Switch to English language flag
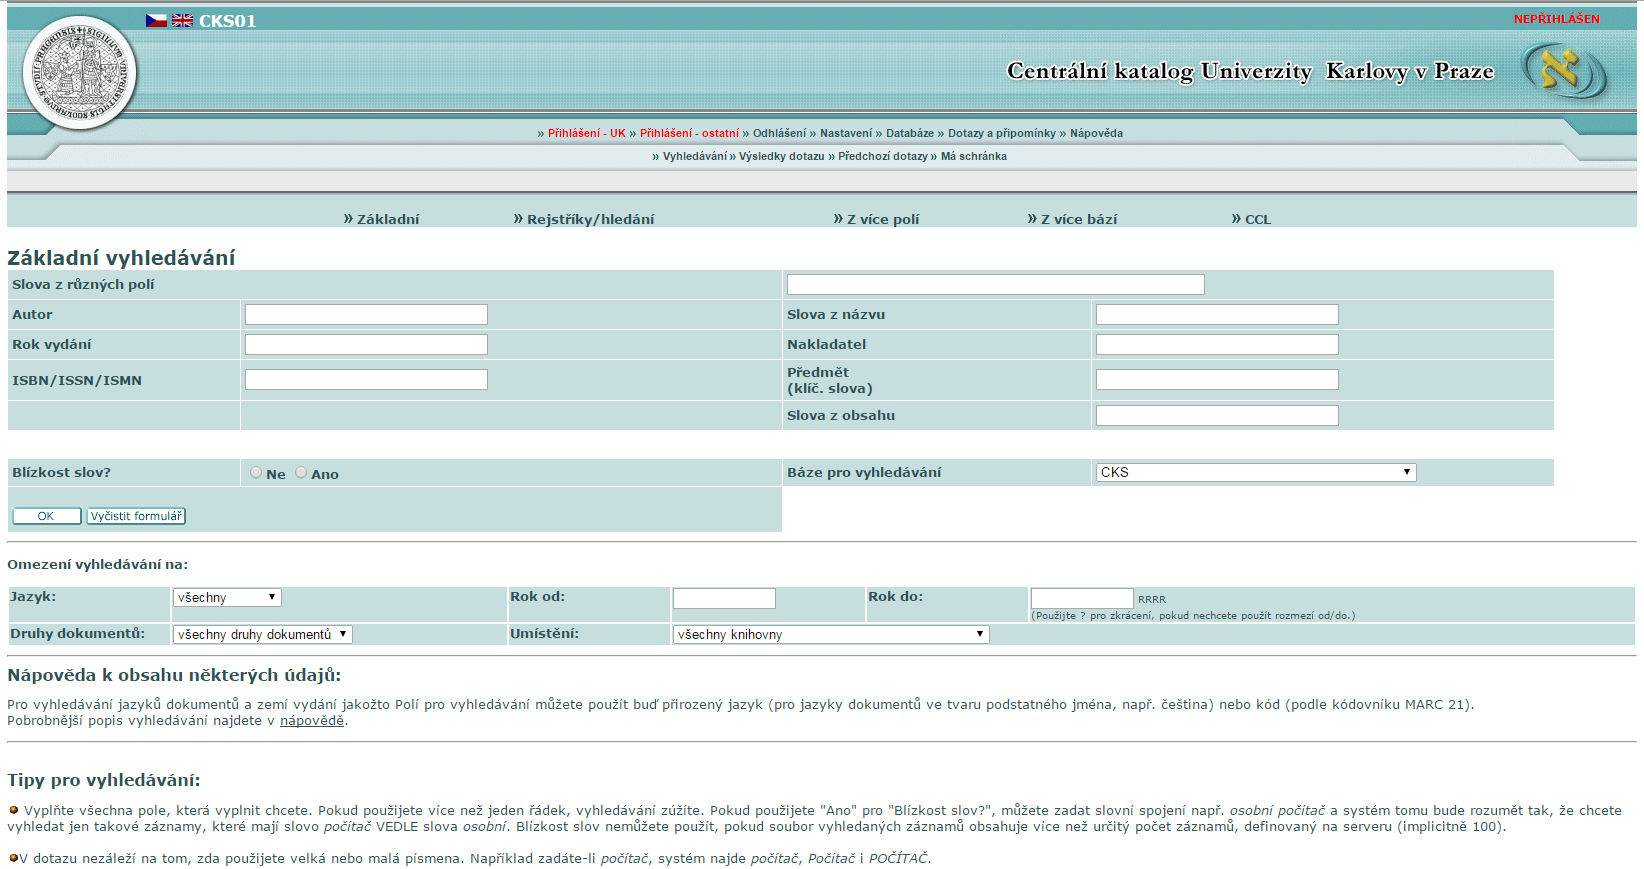This screenshot has width=1644, height=869. 182,20
